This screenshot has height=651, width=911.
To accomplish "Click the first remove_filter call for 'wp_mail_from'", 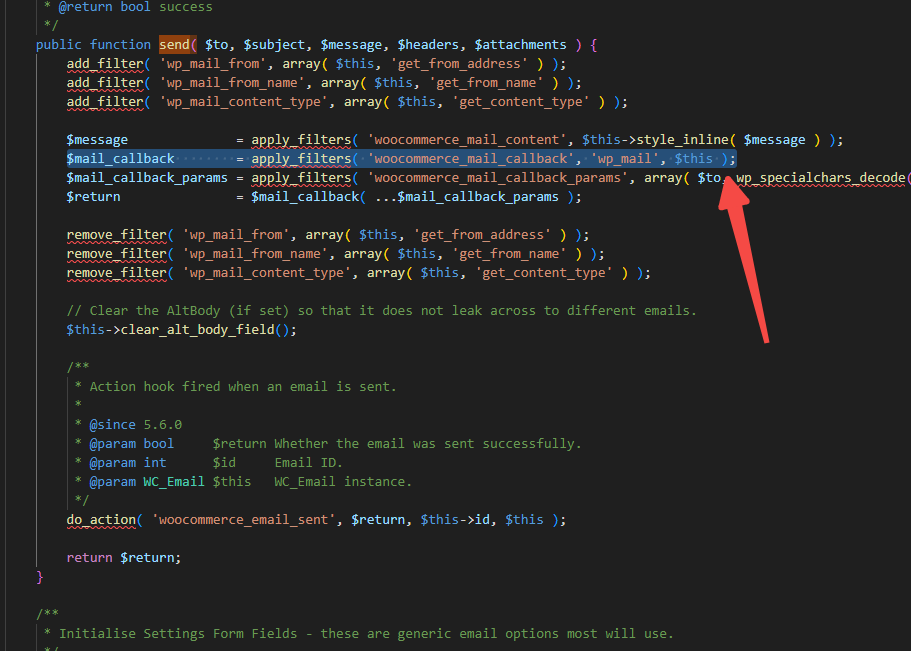I will click(x=116, y=235).
